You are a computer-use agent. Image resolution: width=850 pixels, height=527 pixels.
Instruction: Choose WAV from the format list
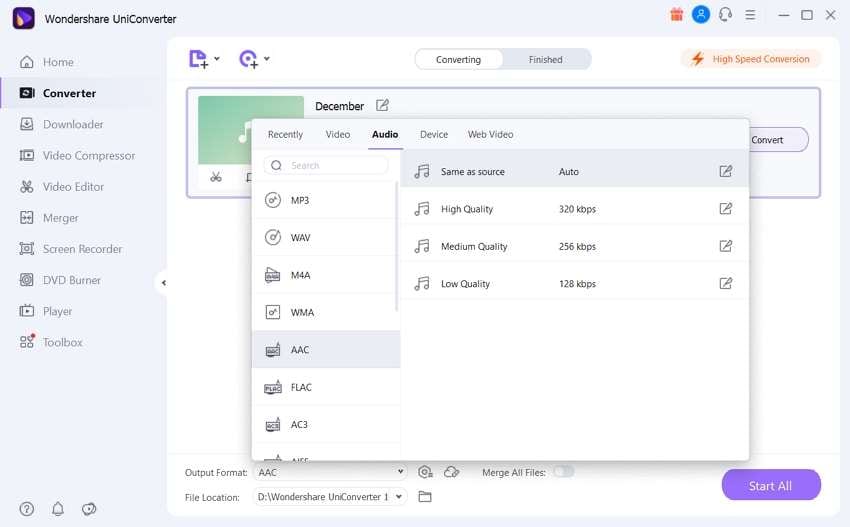tap(325, 237)
